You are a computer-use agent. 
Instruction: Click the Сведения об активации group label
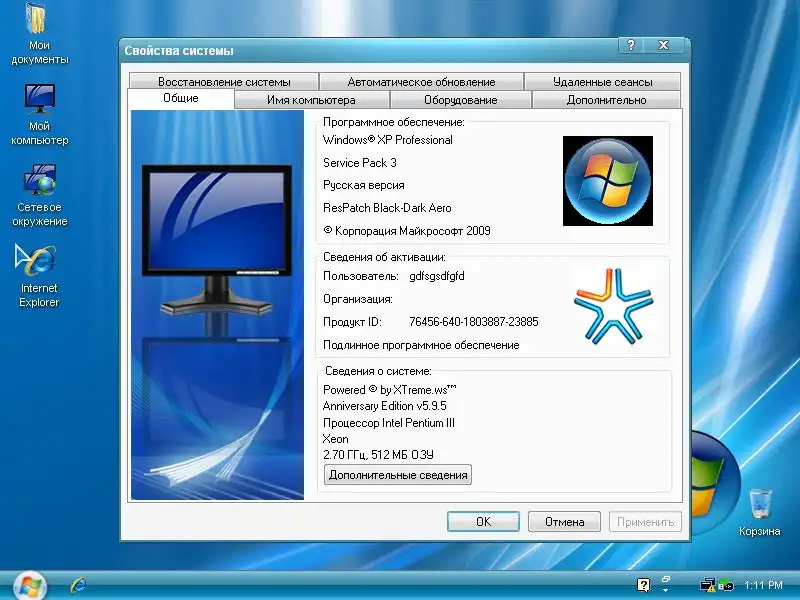pyautogui.click(x=384, y=257)
